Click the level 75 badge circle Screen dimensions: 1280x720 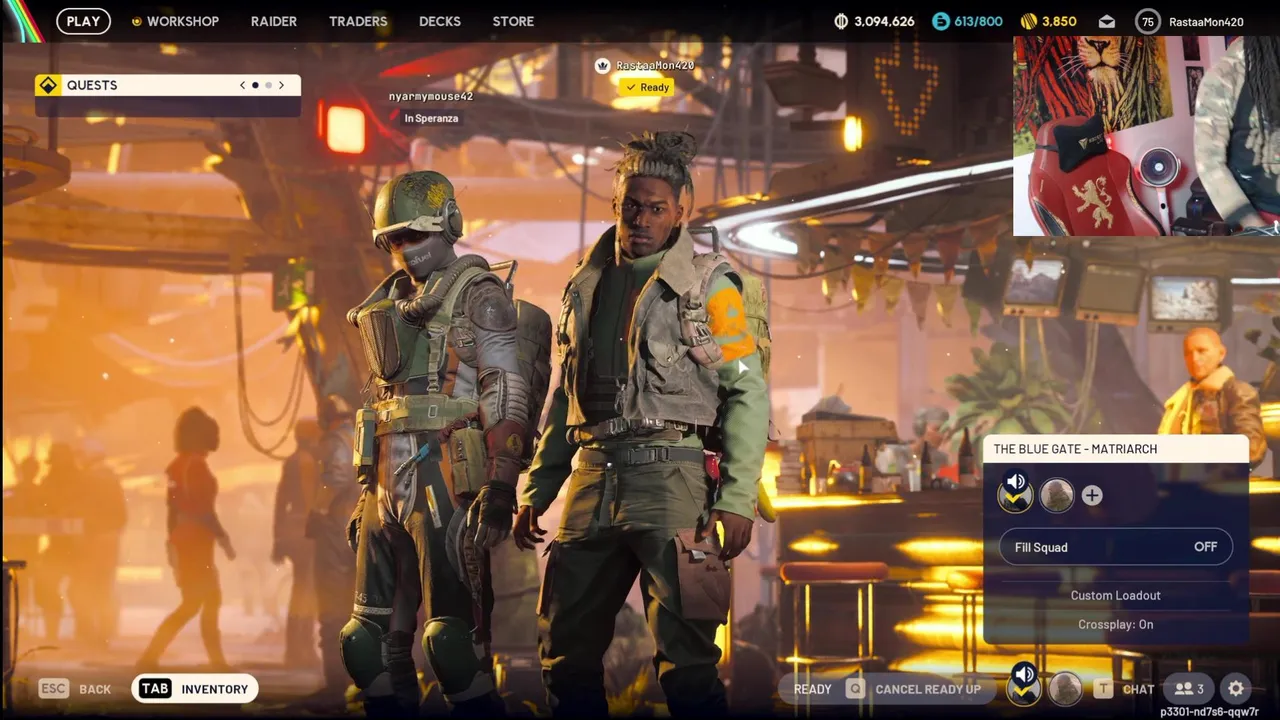click(1148, 21)
